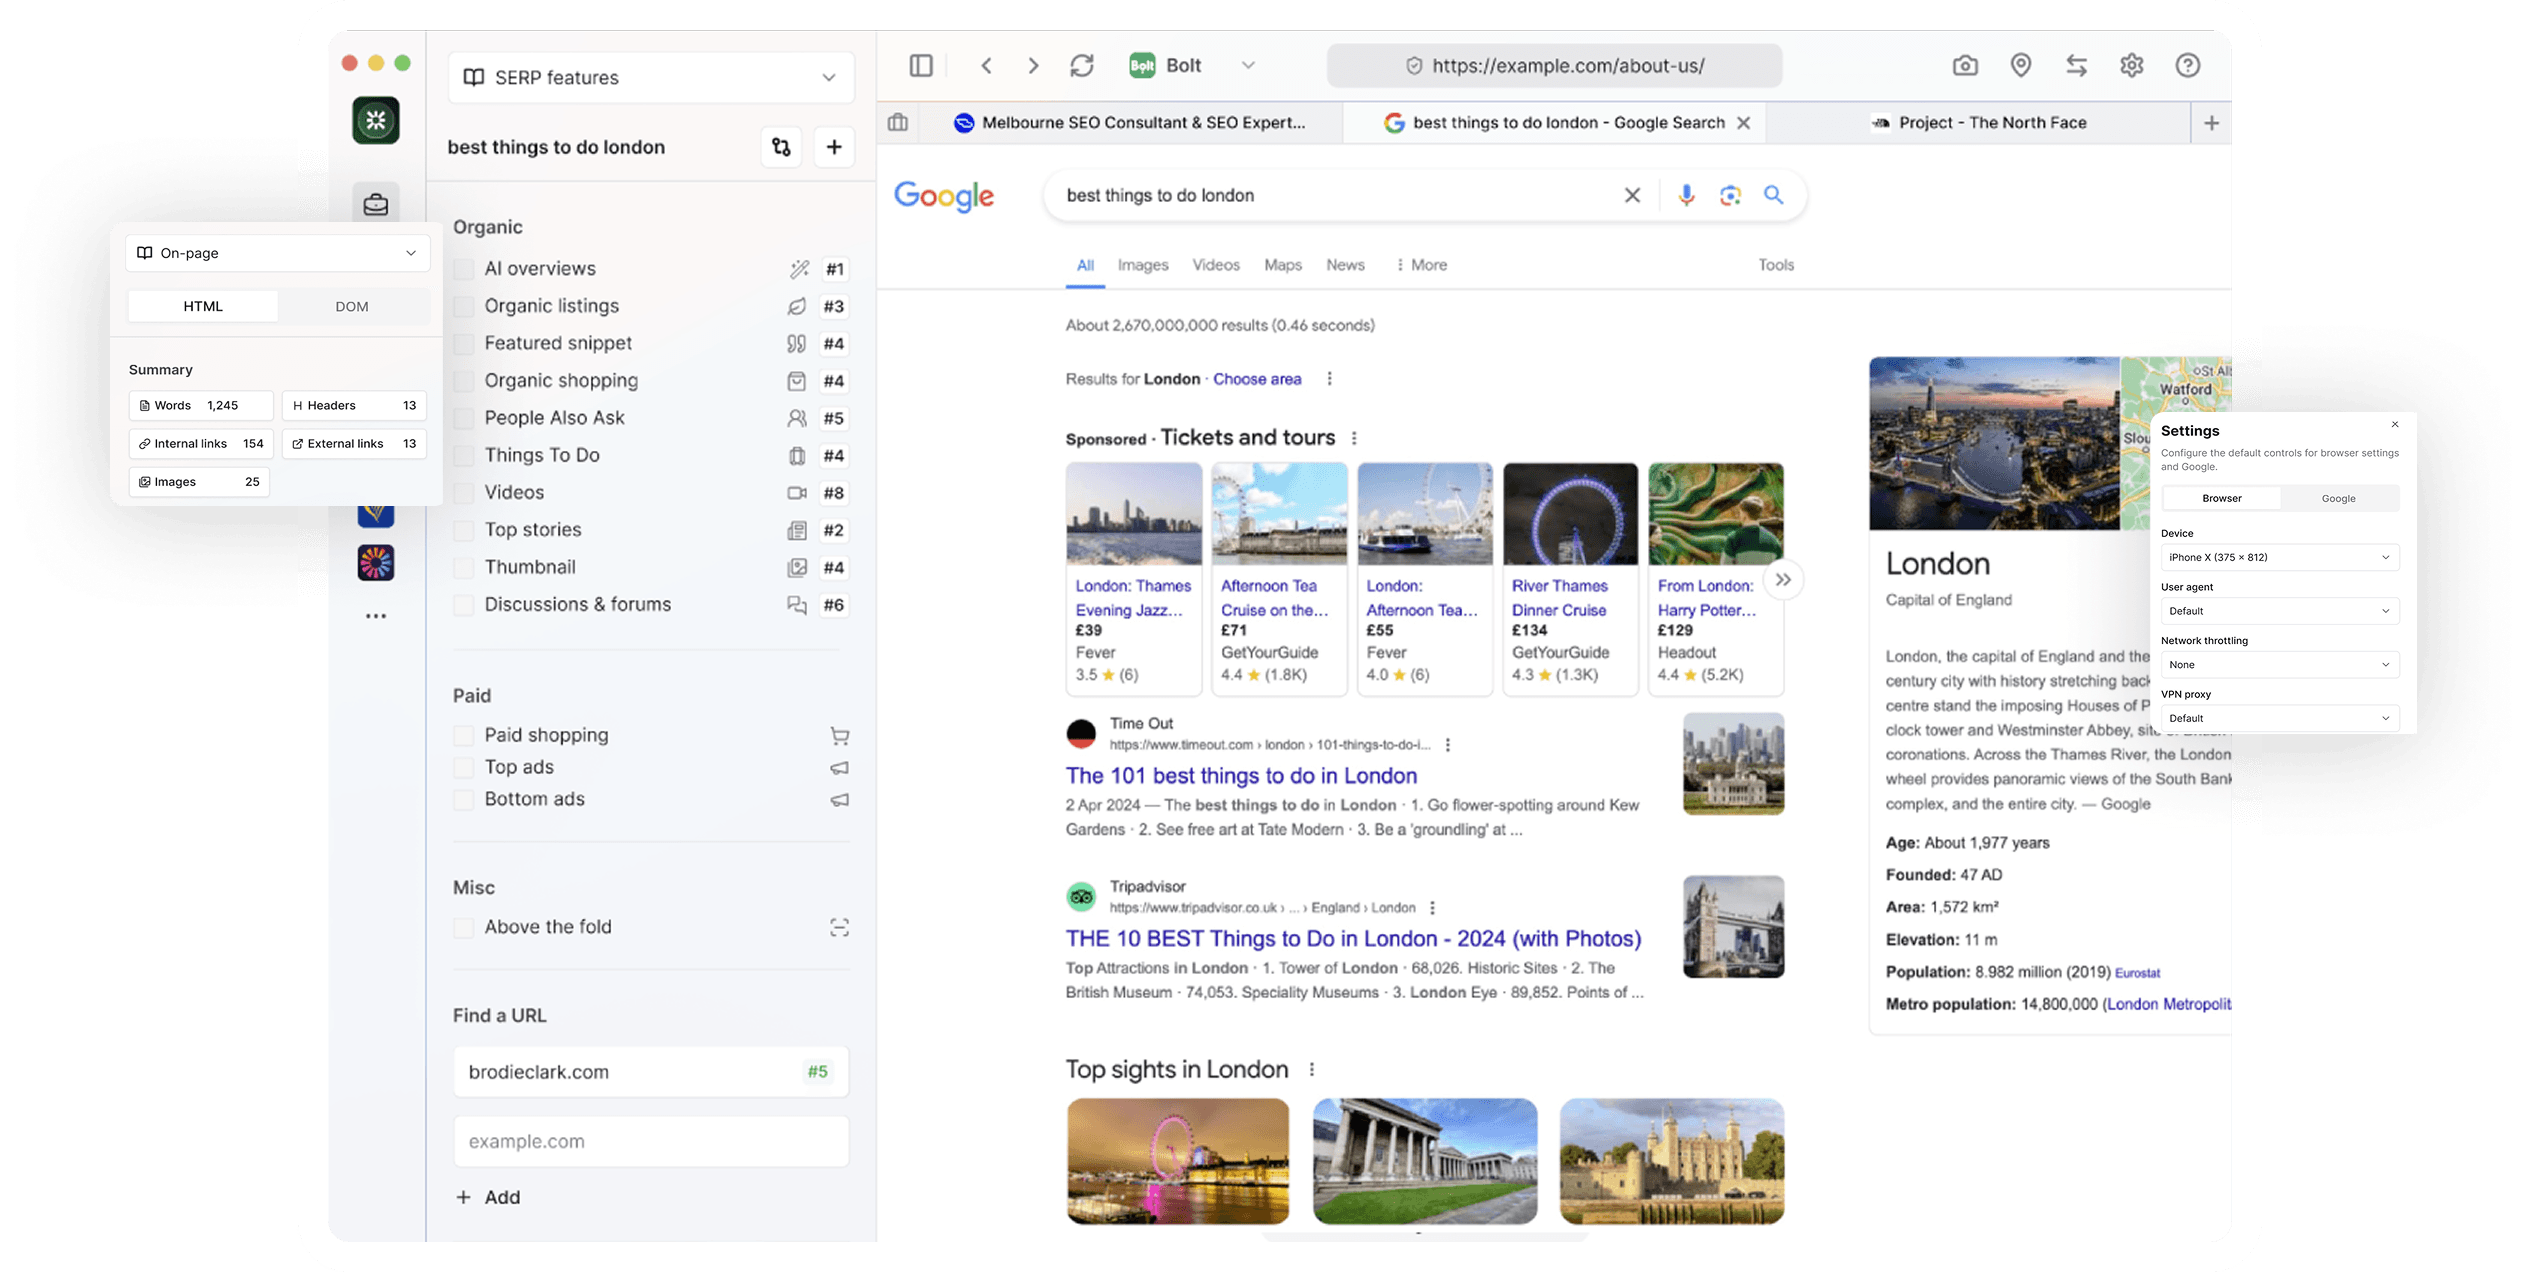Click the compare icon beside keyword title
Screen dimensions: 2535x1272
pos(781,148)
